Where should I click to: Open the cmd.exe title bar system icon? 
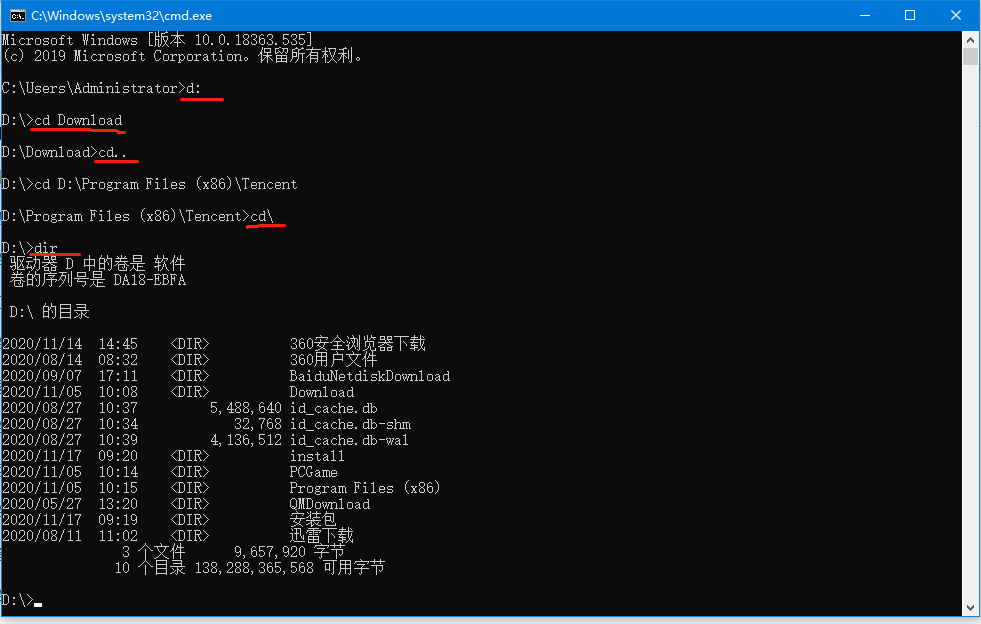point(17,15)
